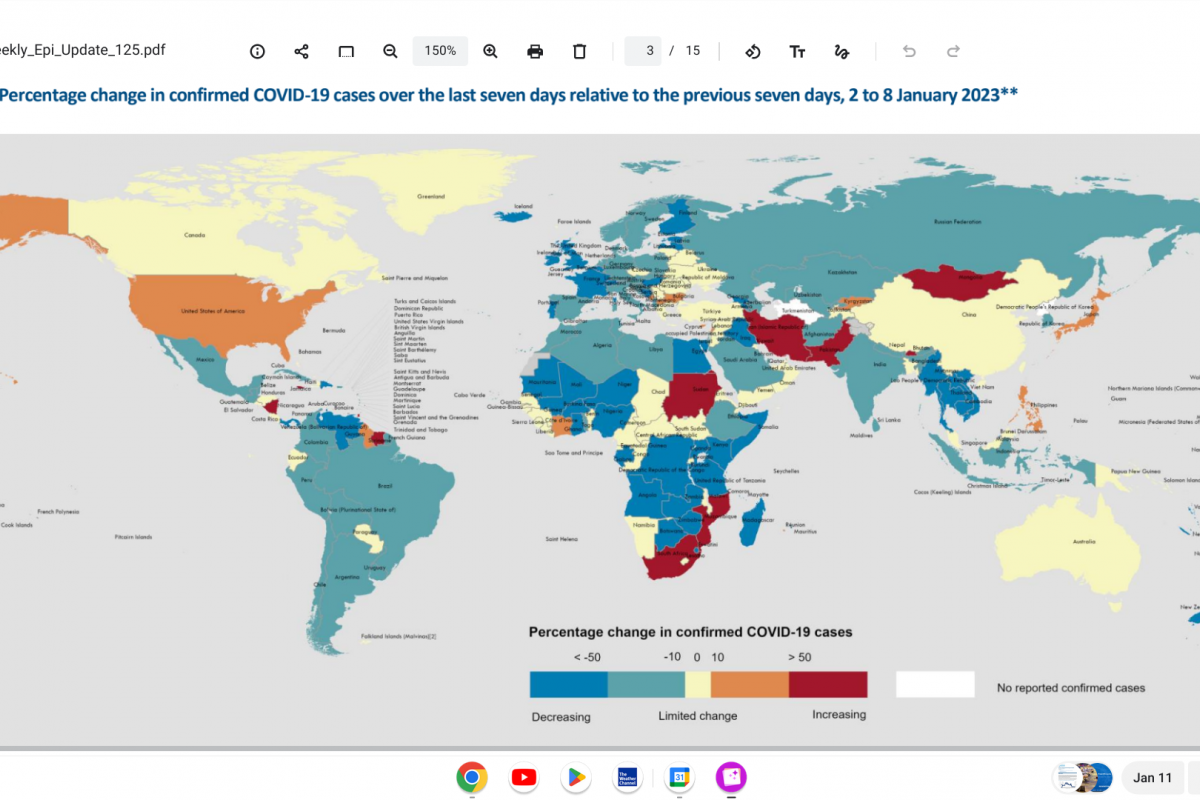Open Google Play Store from shelf
1200x800 pixels.
pos(575,777)
